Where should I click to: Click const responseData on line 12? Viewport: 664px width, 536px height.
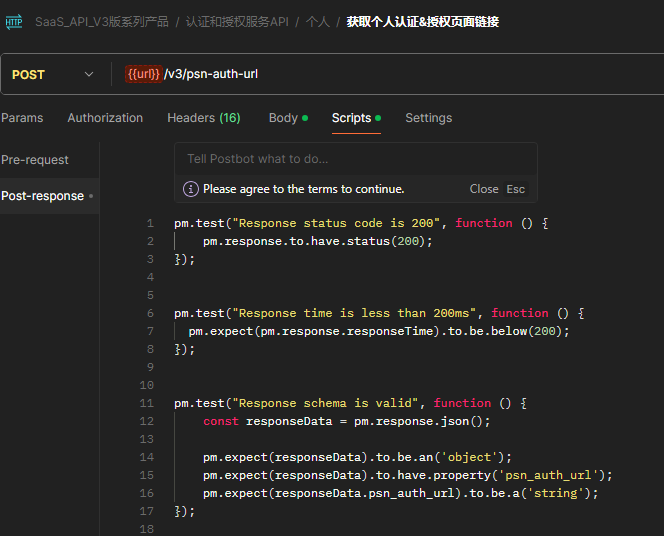click(268, 421)
